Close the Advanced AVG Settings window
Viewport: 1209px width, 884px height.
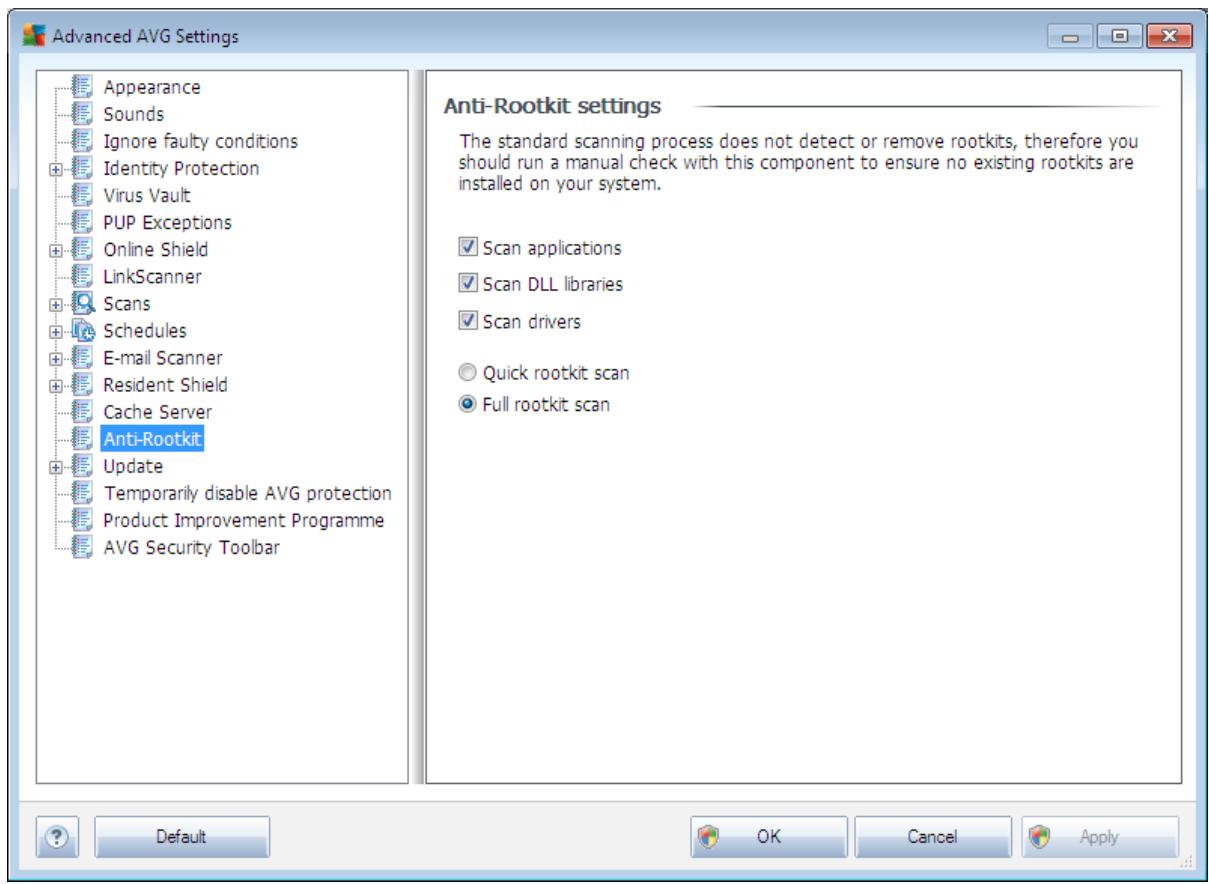tap(1170, 38)
